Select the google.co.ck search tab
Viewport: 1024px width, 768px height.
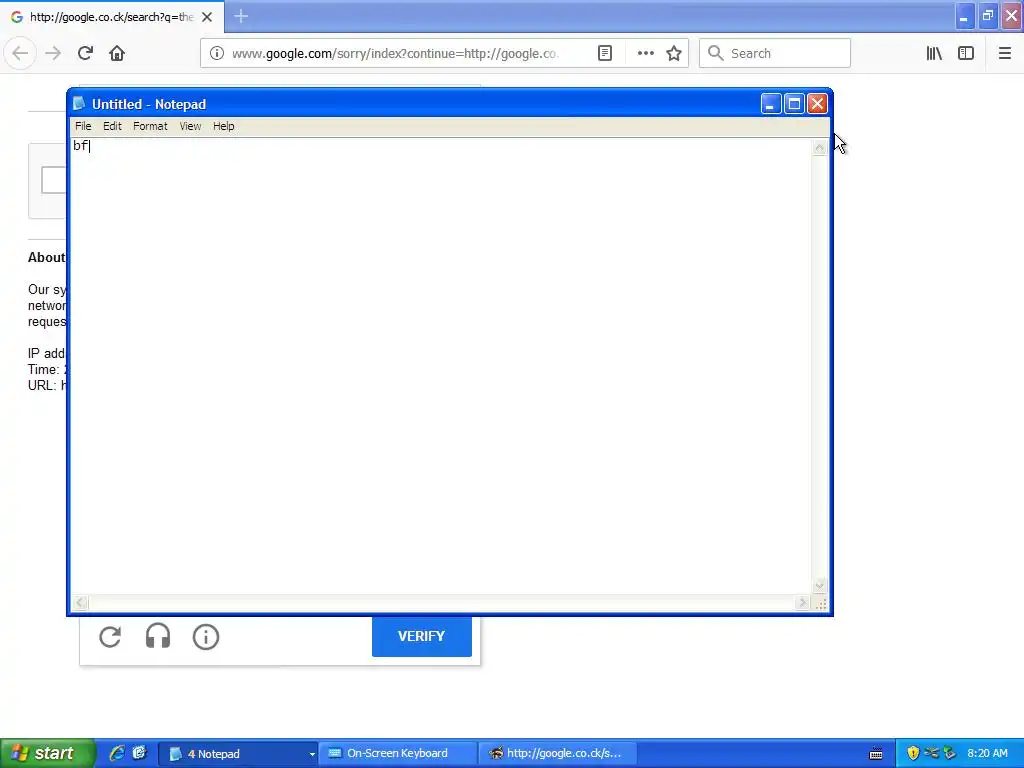point(111,17)
